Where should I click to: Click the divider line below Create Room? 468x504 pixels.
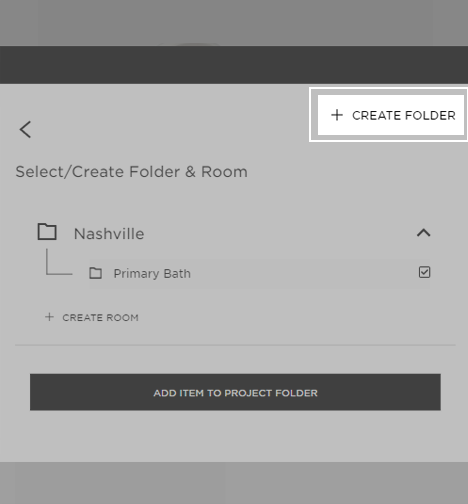[235, 345]
